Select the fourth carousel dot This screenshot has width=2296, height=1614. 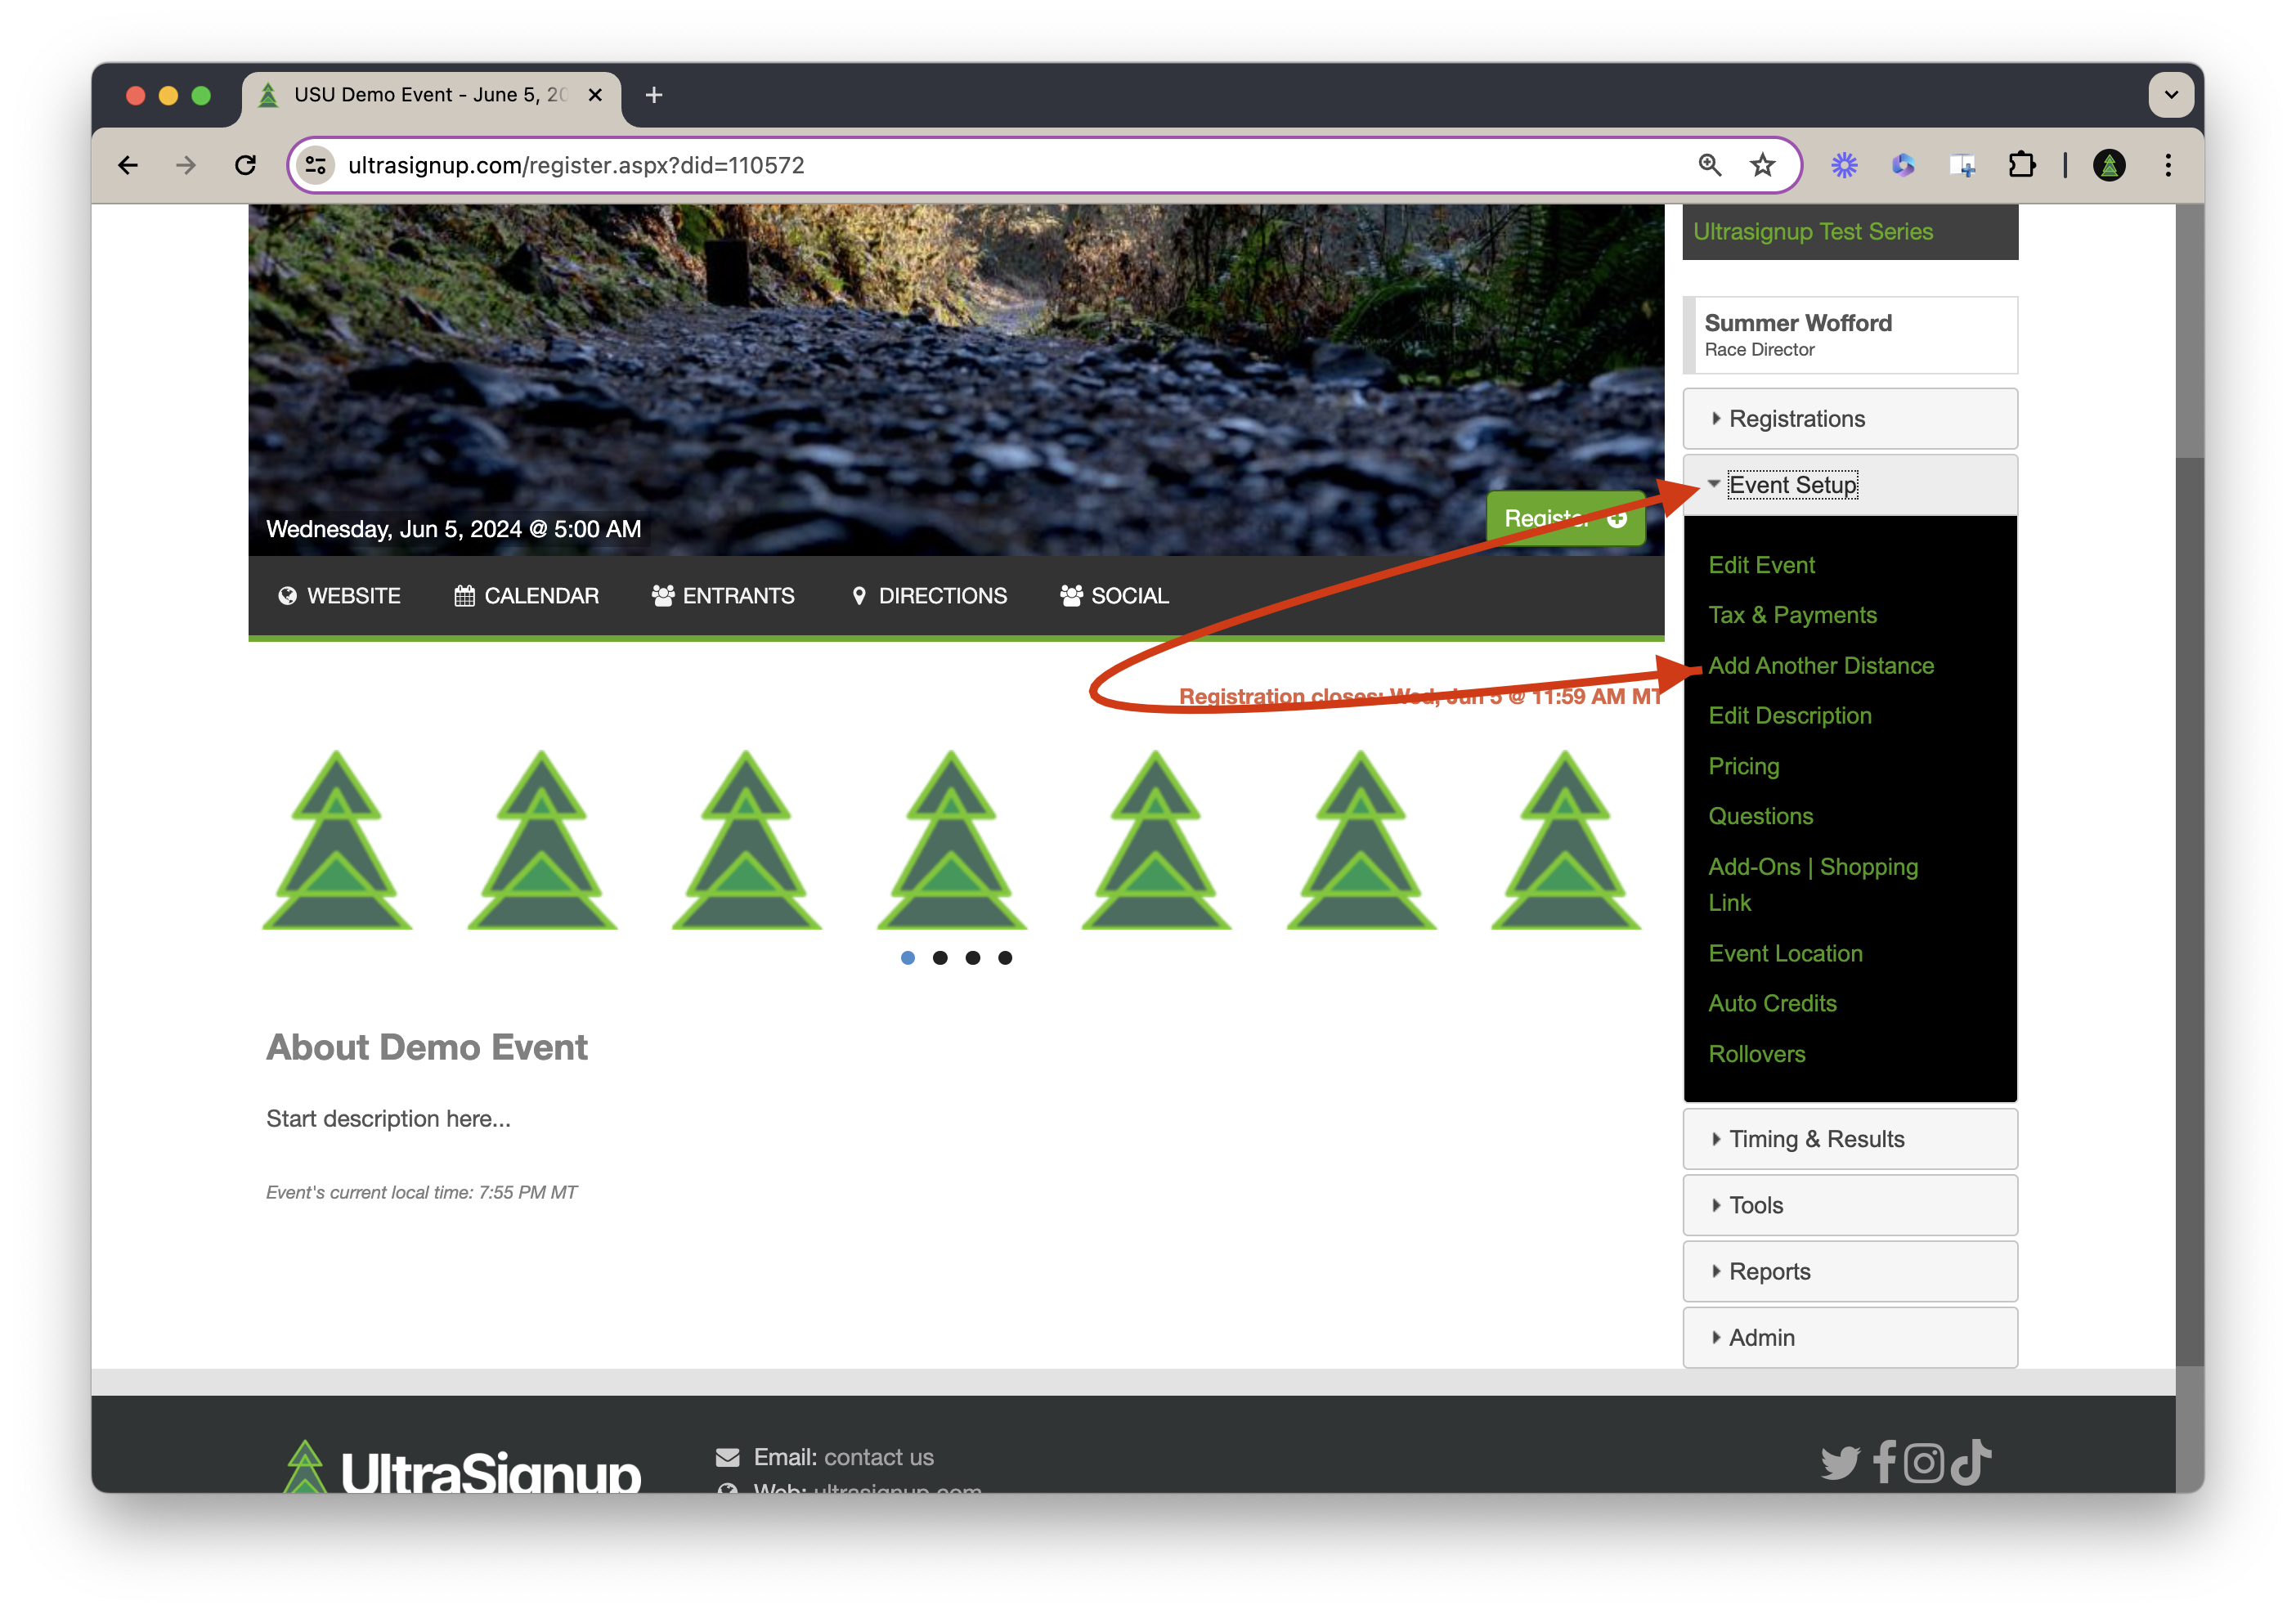(1005, 958)
